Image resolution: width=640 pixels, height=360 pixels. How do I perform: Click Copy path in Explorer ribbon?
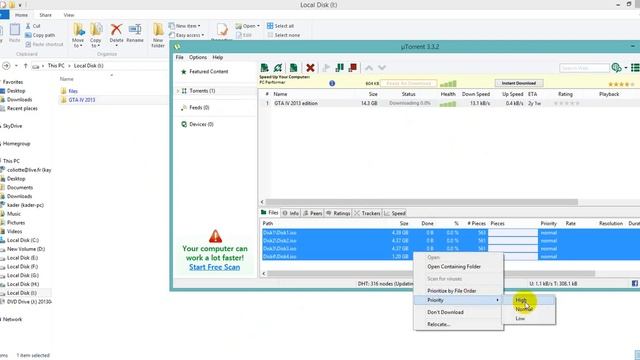40,35
